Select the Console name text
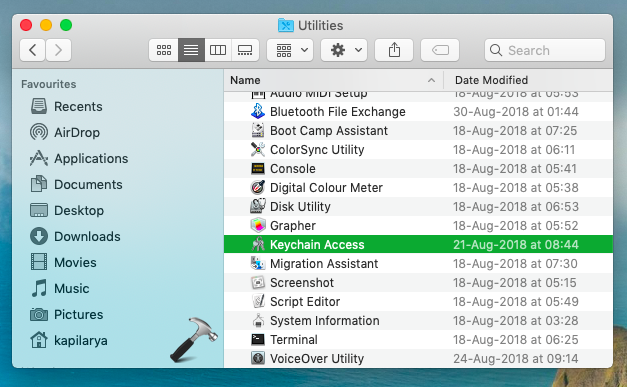 (293, 168)
